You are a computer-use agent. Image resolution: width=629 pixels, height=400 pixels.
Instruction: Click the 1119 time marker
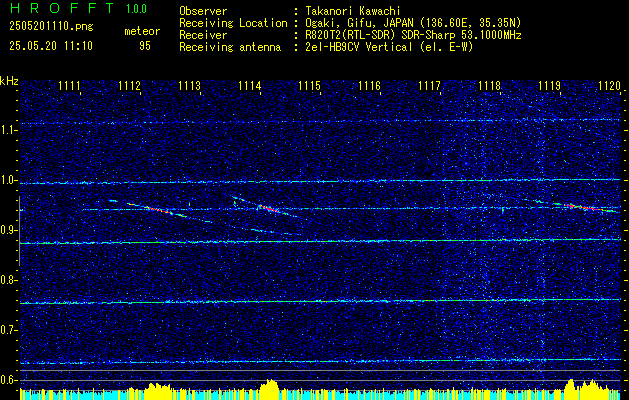click(x=549, y=85)
